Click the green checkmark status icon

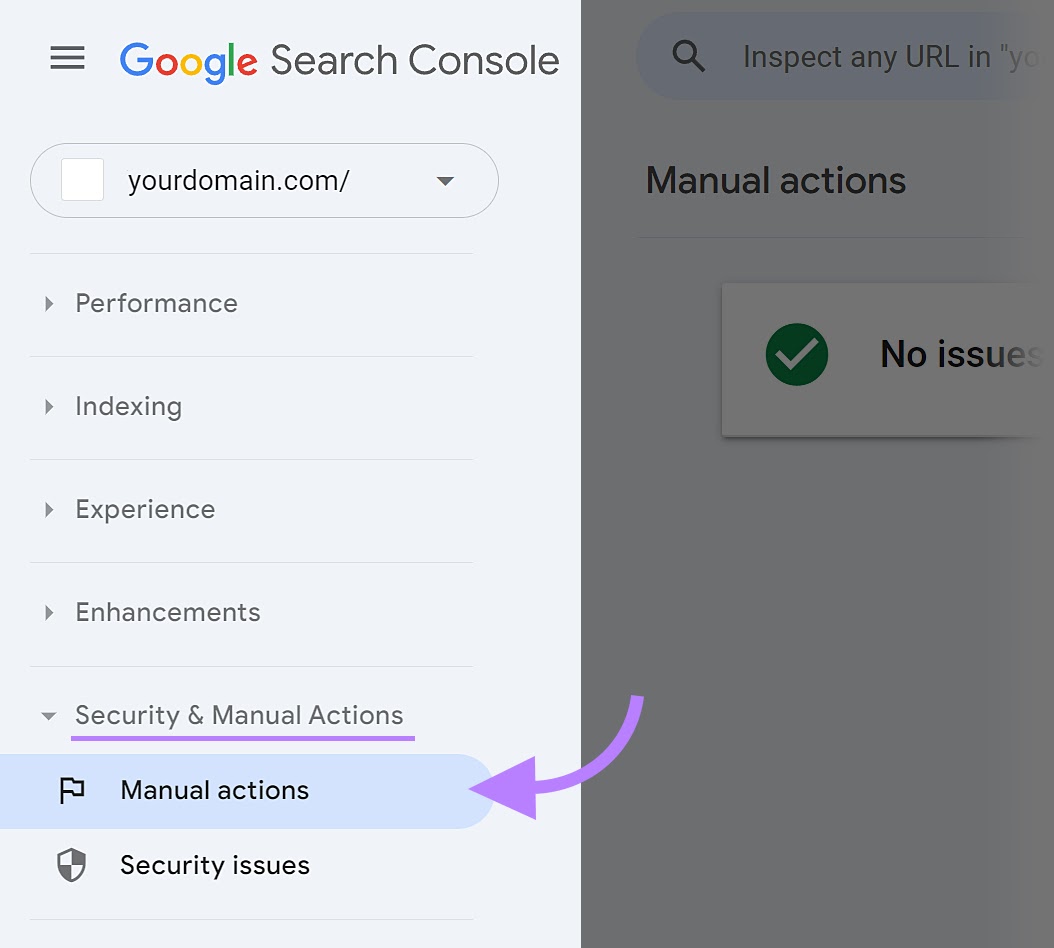coord(796,355)
